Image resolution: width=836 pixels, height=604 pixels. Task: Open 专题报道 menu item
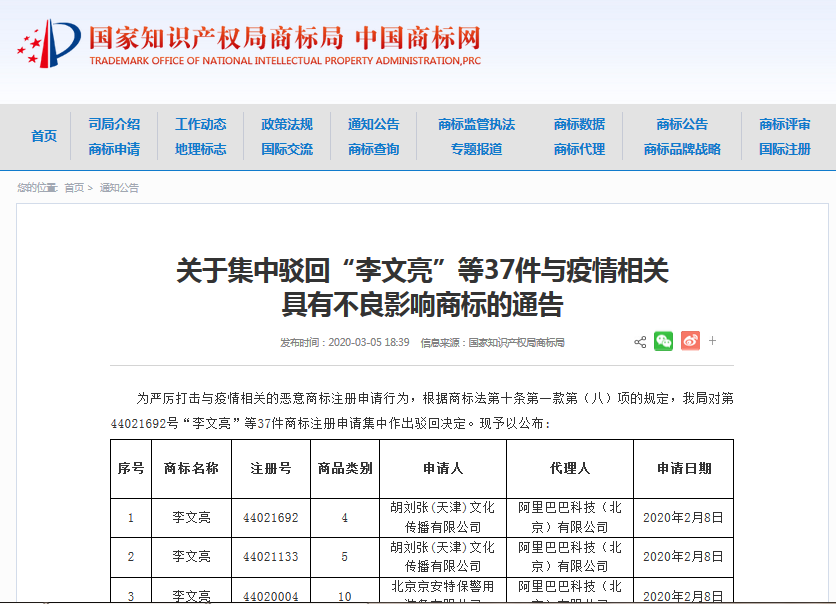point(477,149)
